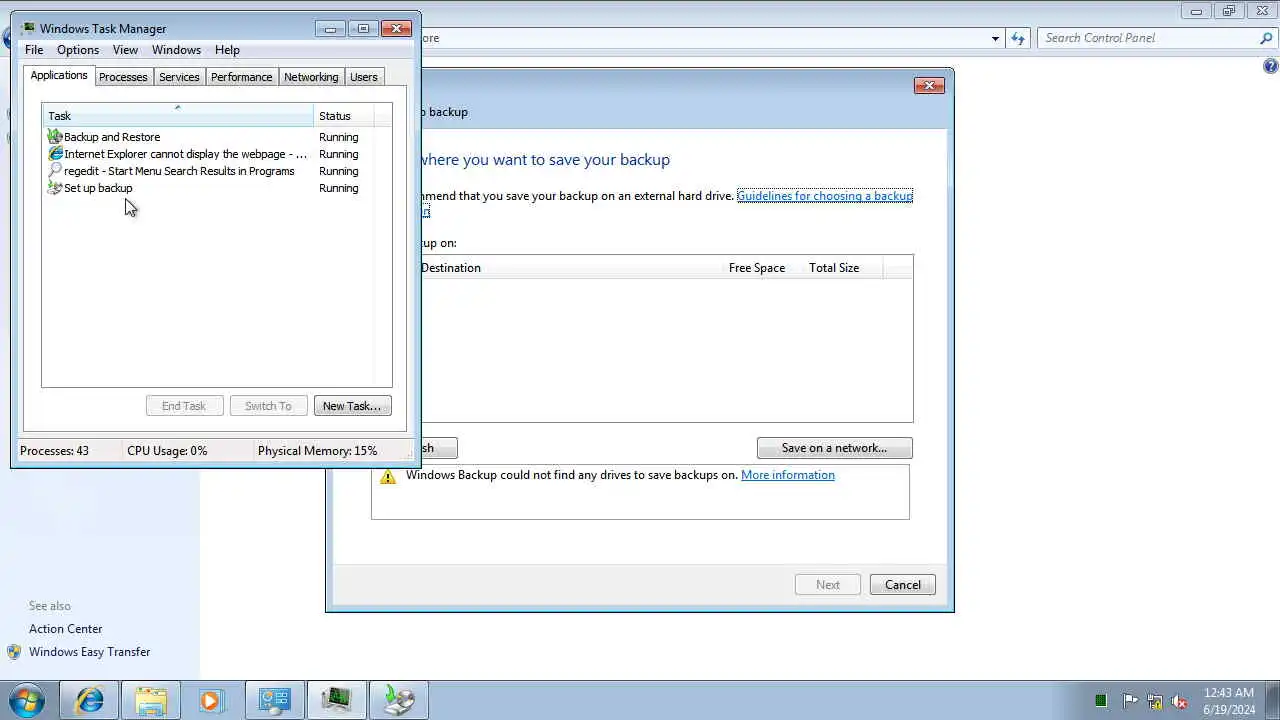Click the network tray icon
1280x720 pixels.
point(1155,701)
